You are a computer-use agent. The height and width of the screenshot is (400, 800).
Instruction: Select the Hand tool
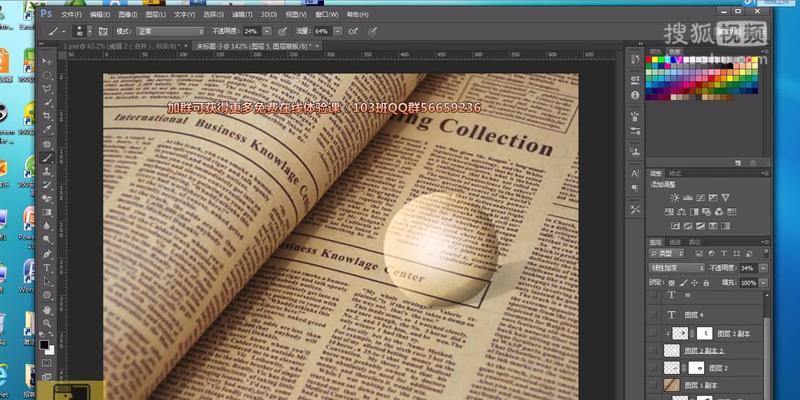[x=47, y=309]
